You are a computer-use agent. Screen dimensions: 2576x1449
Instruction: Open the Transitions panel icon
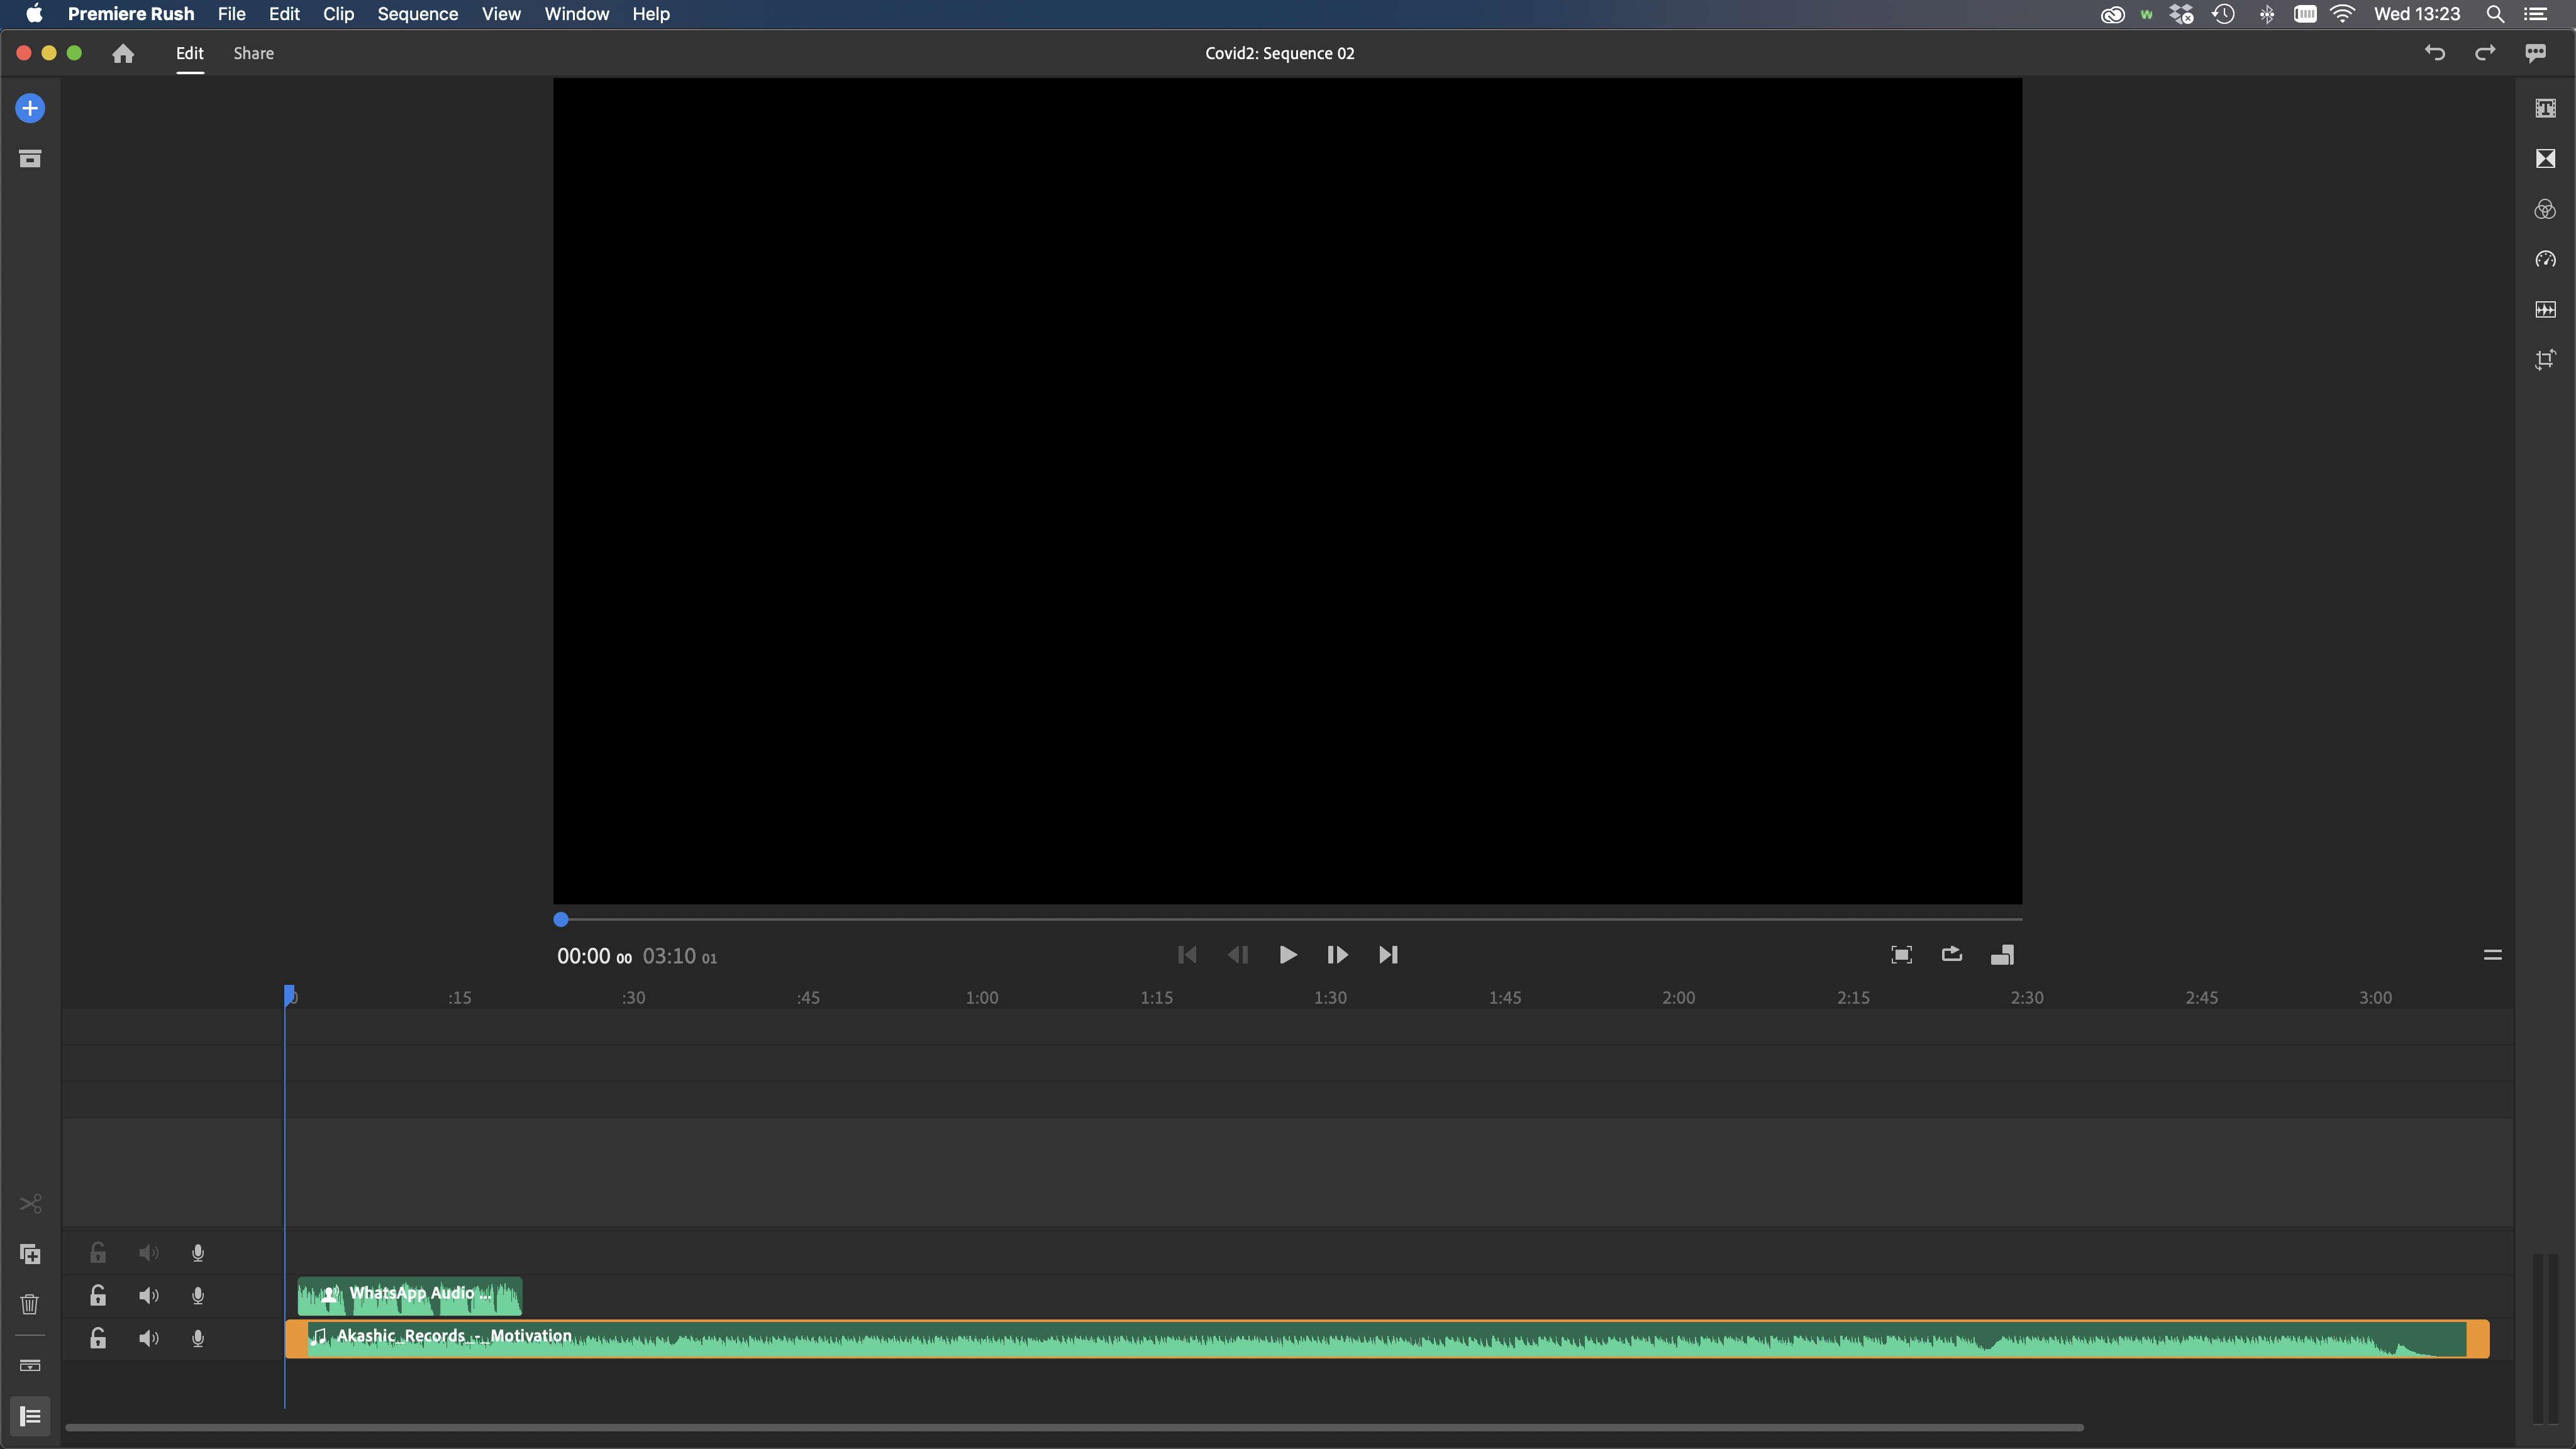pos(2545,159)
